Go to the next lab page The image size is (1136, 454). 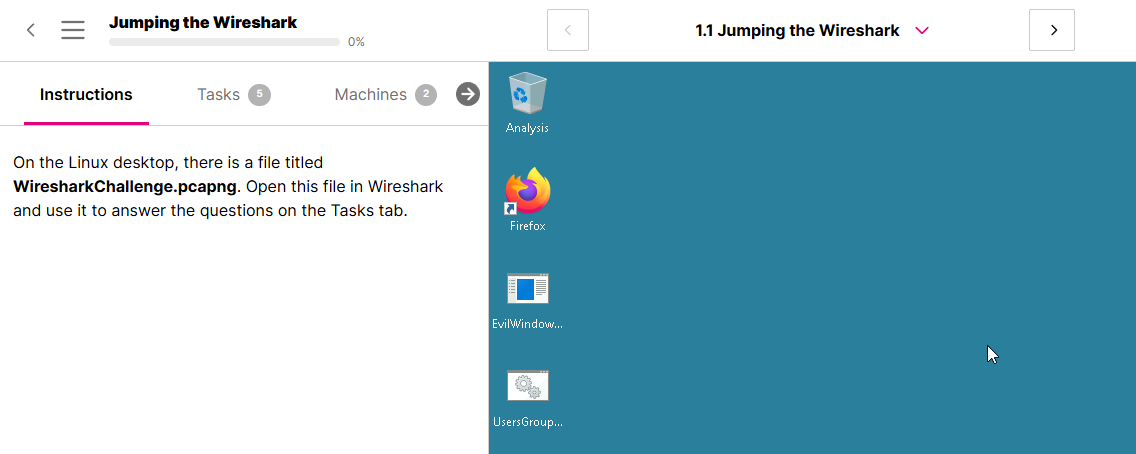[x=1052, y=30]
